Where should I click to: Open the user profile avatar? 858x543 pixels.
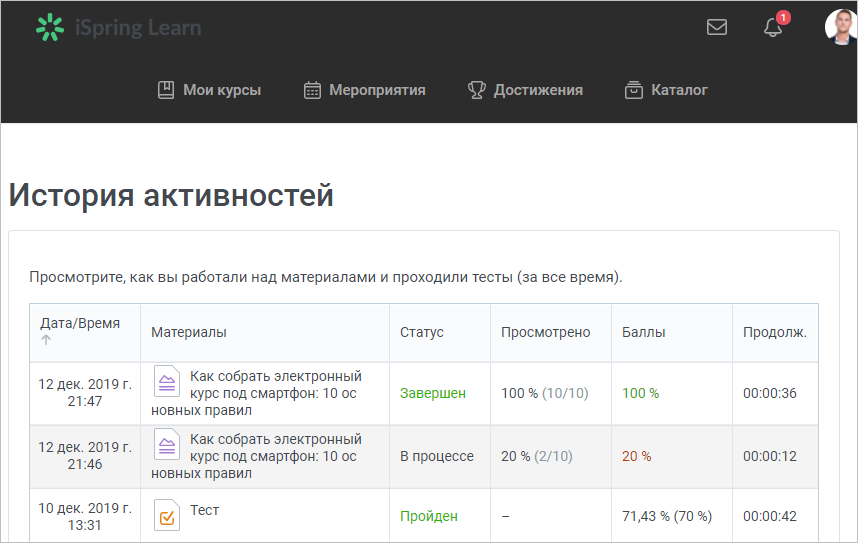[x=841, y=27]
